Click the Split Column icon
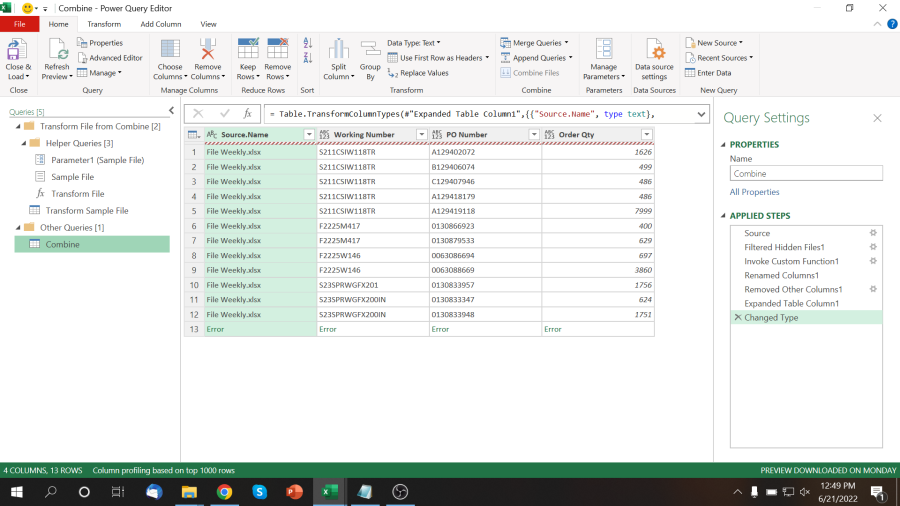 point(339,50)
